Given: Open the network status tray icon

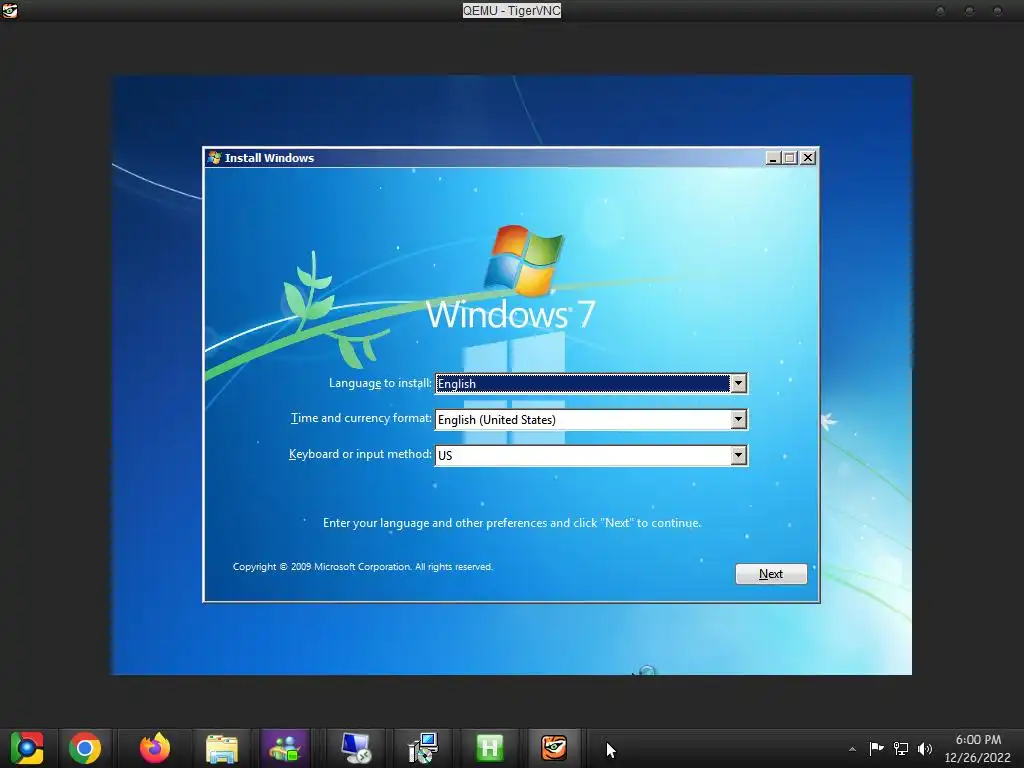Looking at the screenshot, I should (x=901, y=748).
